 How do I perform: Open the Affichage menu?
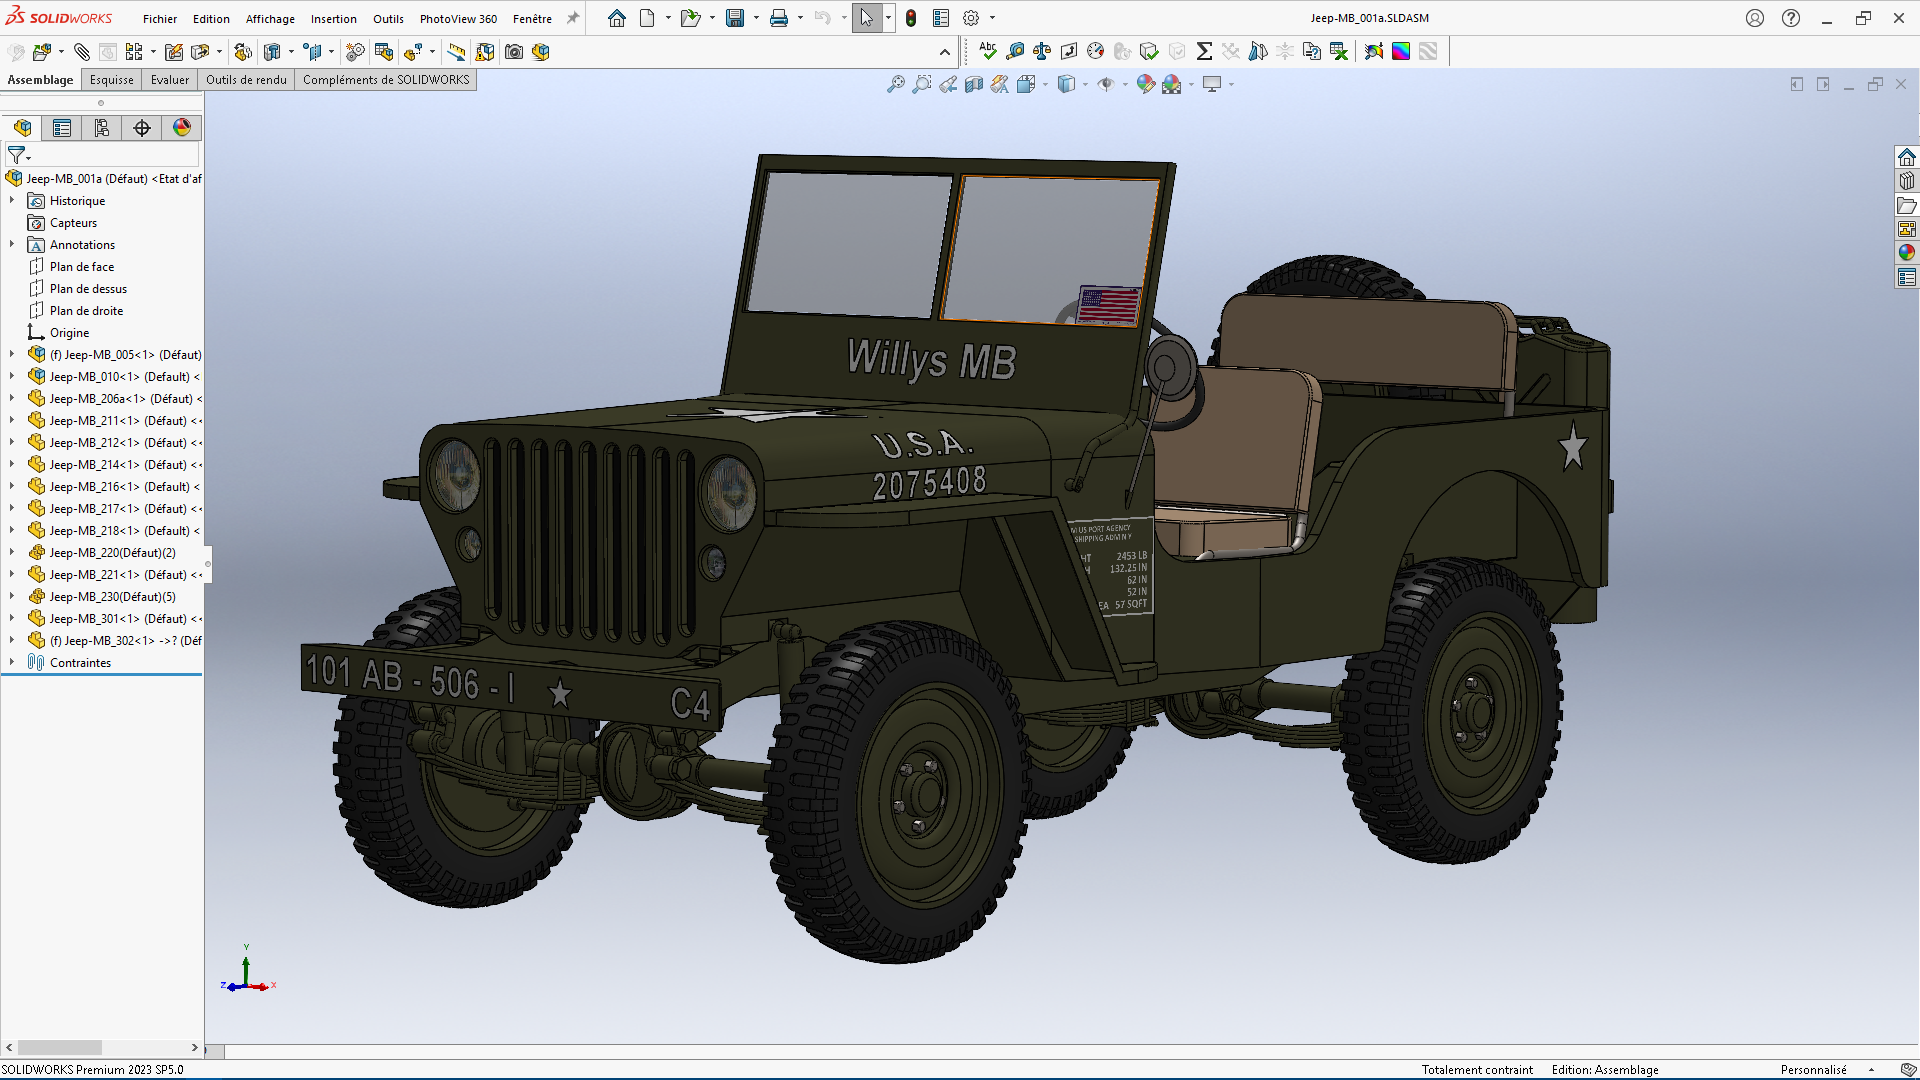(x=270, y=19)
